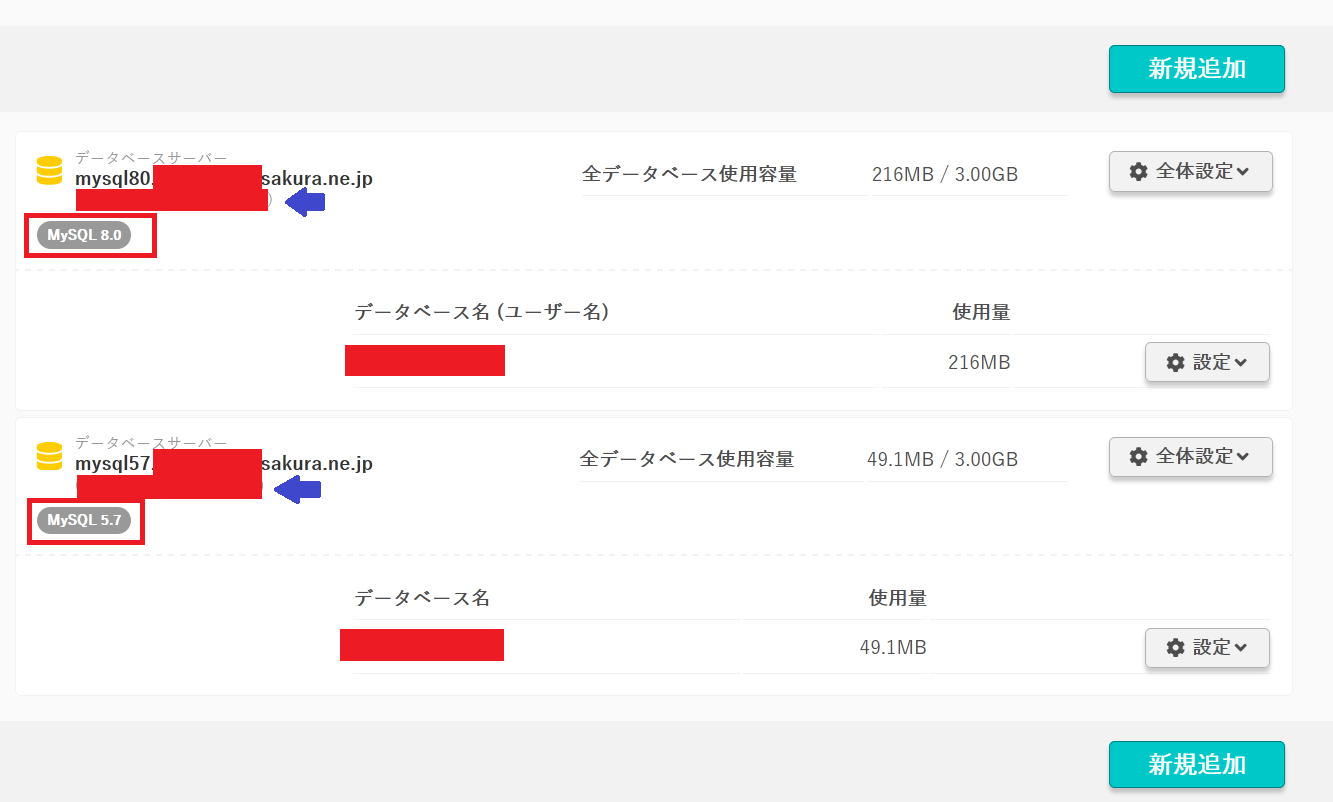Click the mysql57 database server icon
Viewport: 1333px width, 802px height.
click(49, 456)
